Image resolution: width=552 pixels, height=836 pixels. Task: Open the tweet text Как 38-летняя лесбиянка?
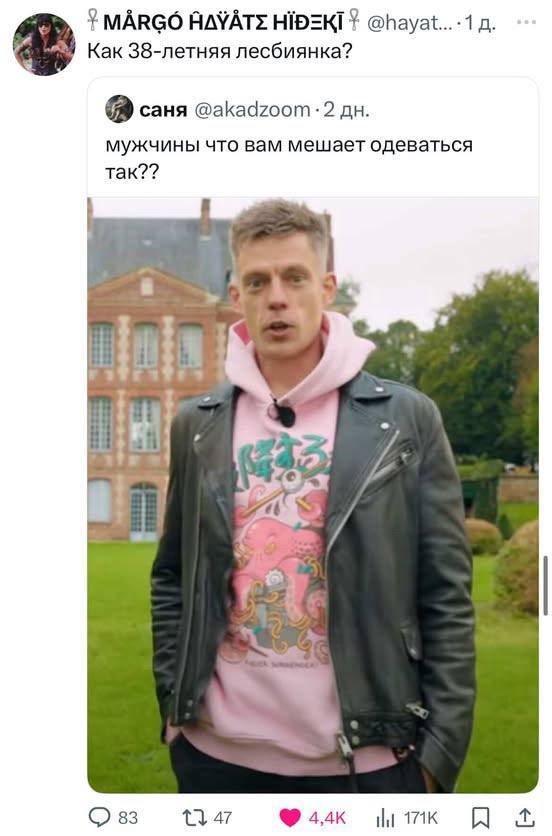pos(220,51)
